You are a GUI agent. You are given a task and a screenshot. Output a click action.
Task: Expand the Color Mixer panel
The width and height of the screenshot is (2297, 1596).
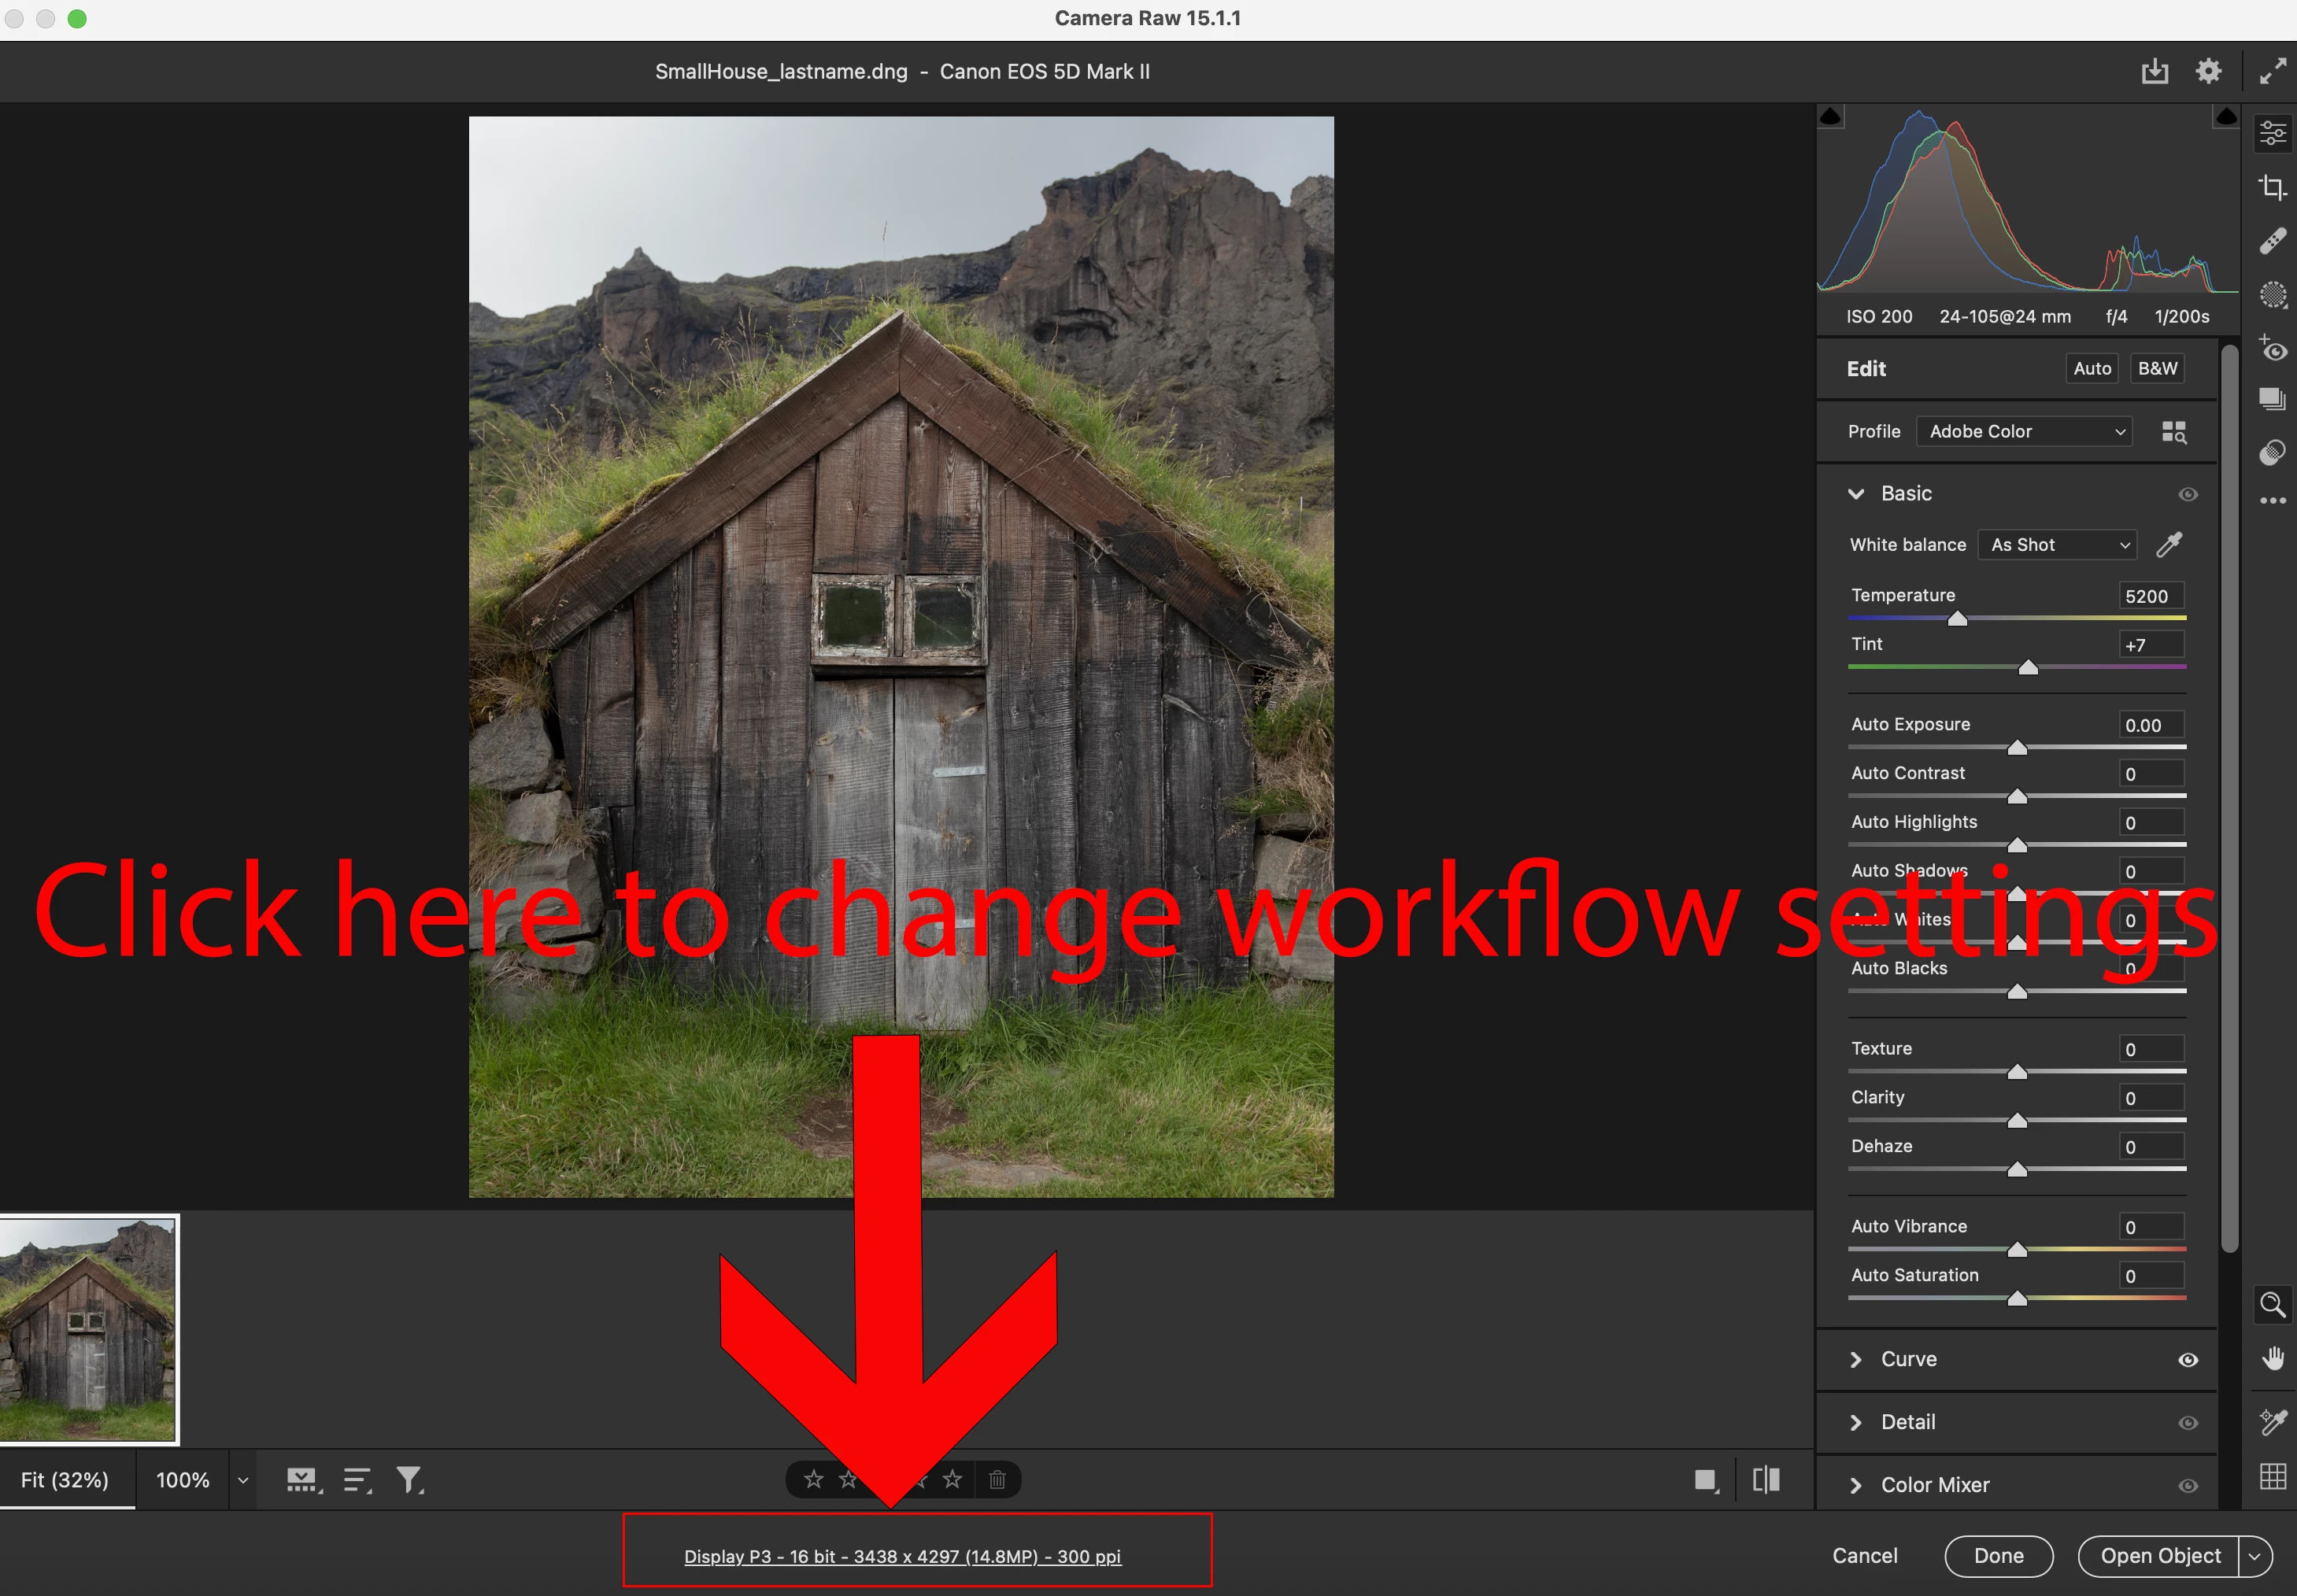(1934, 1485)
